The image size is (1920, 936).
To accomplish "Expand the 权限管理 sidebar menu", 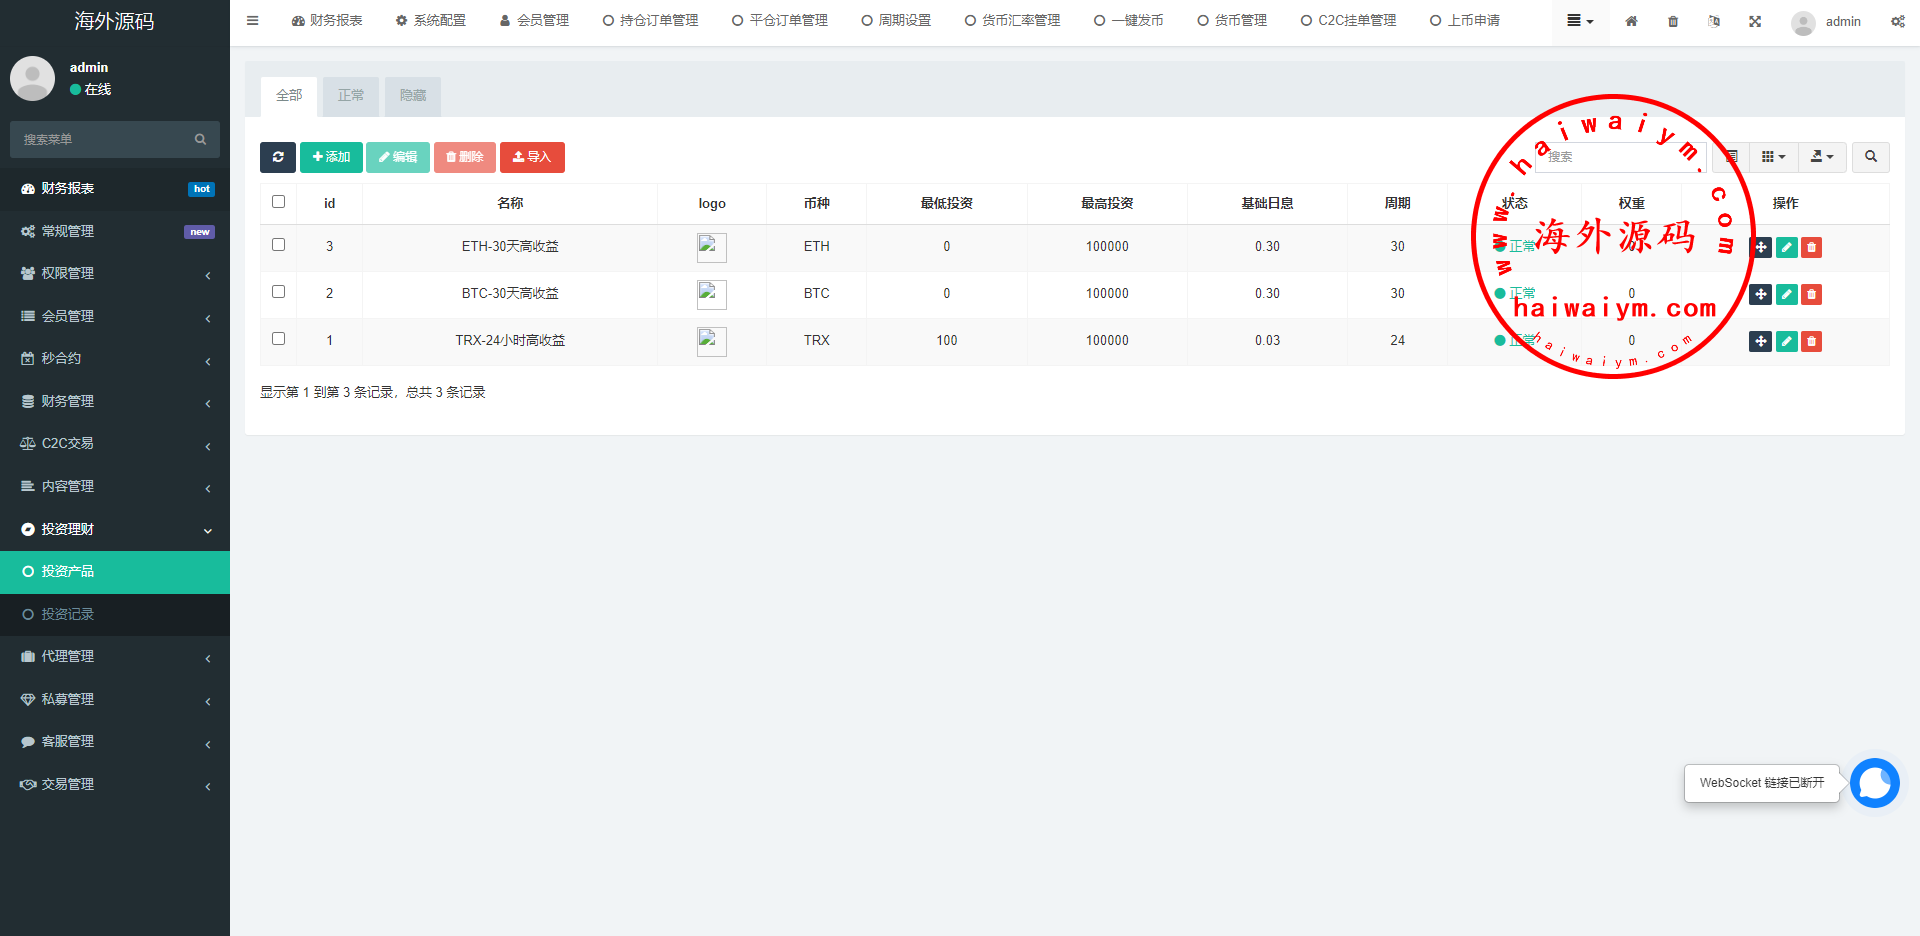I will (x=115, y=274).
